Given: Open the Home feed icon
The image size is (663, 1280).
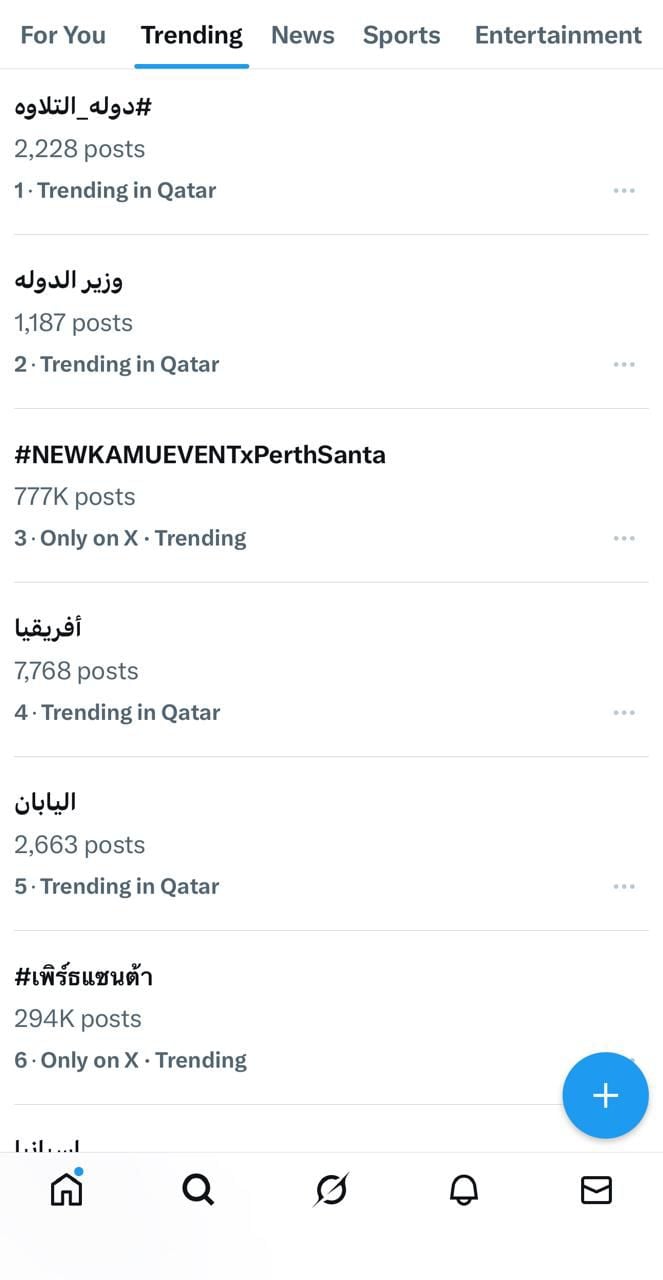Looking at the screenshot, I should tap(66, 1189).
